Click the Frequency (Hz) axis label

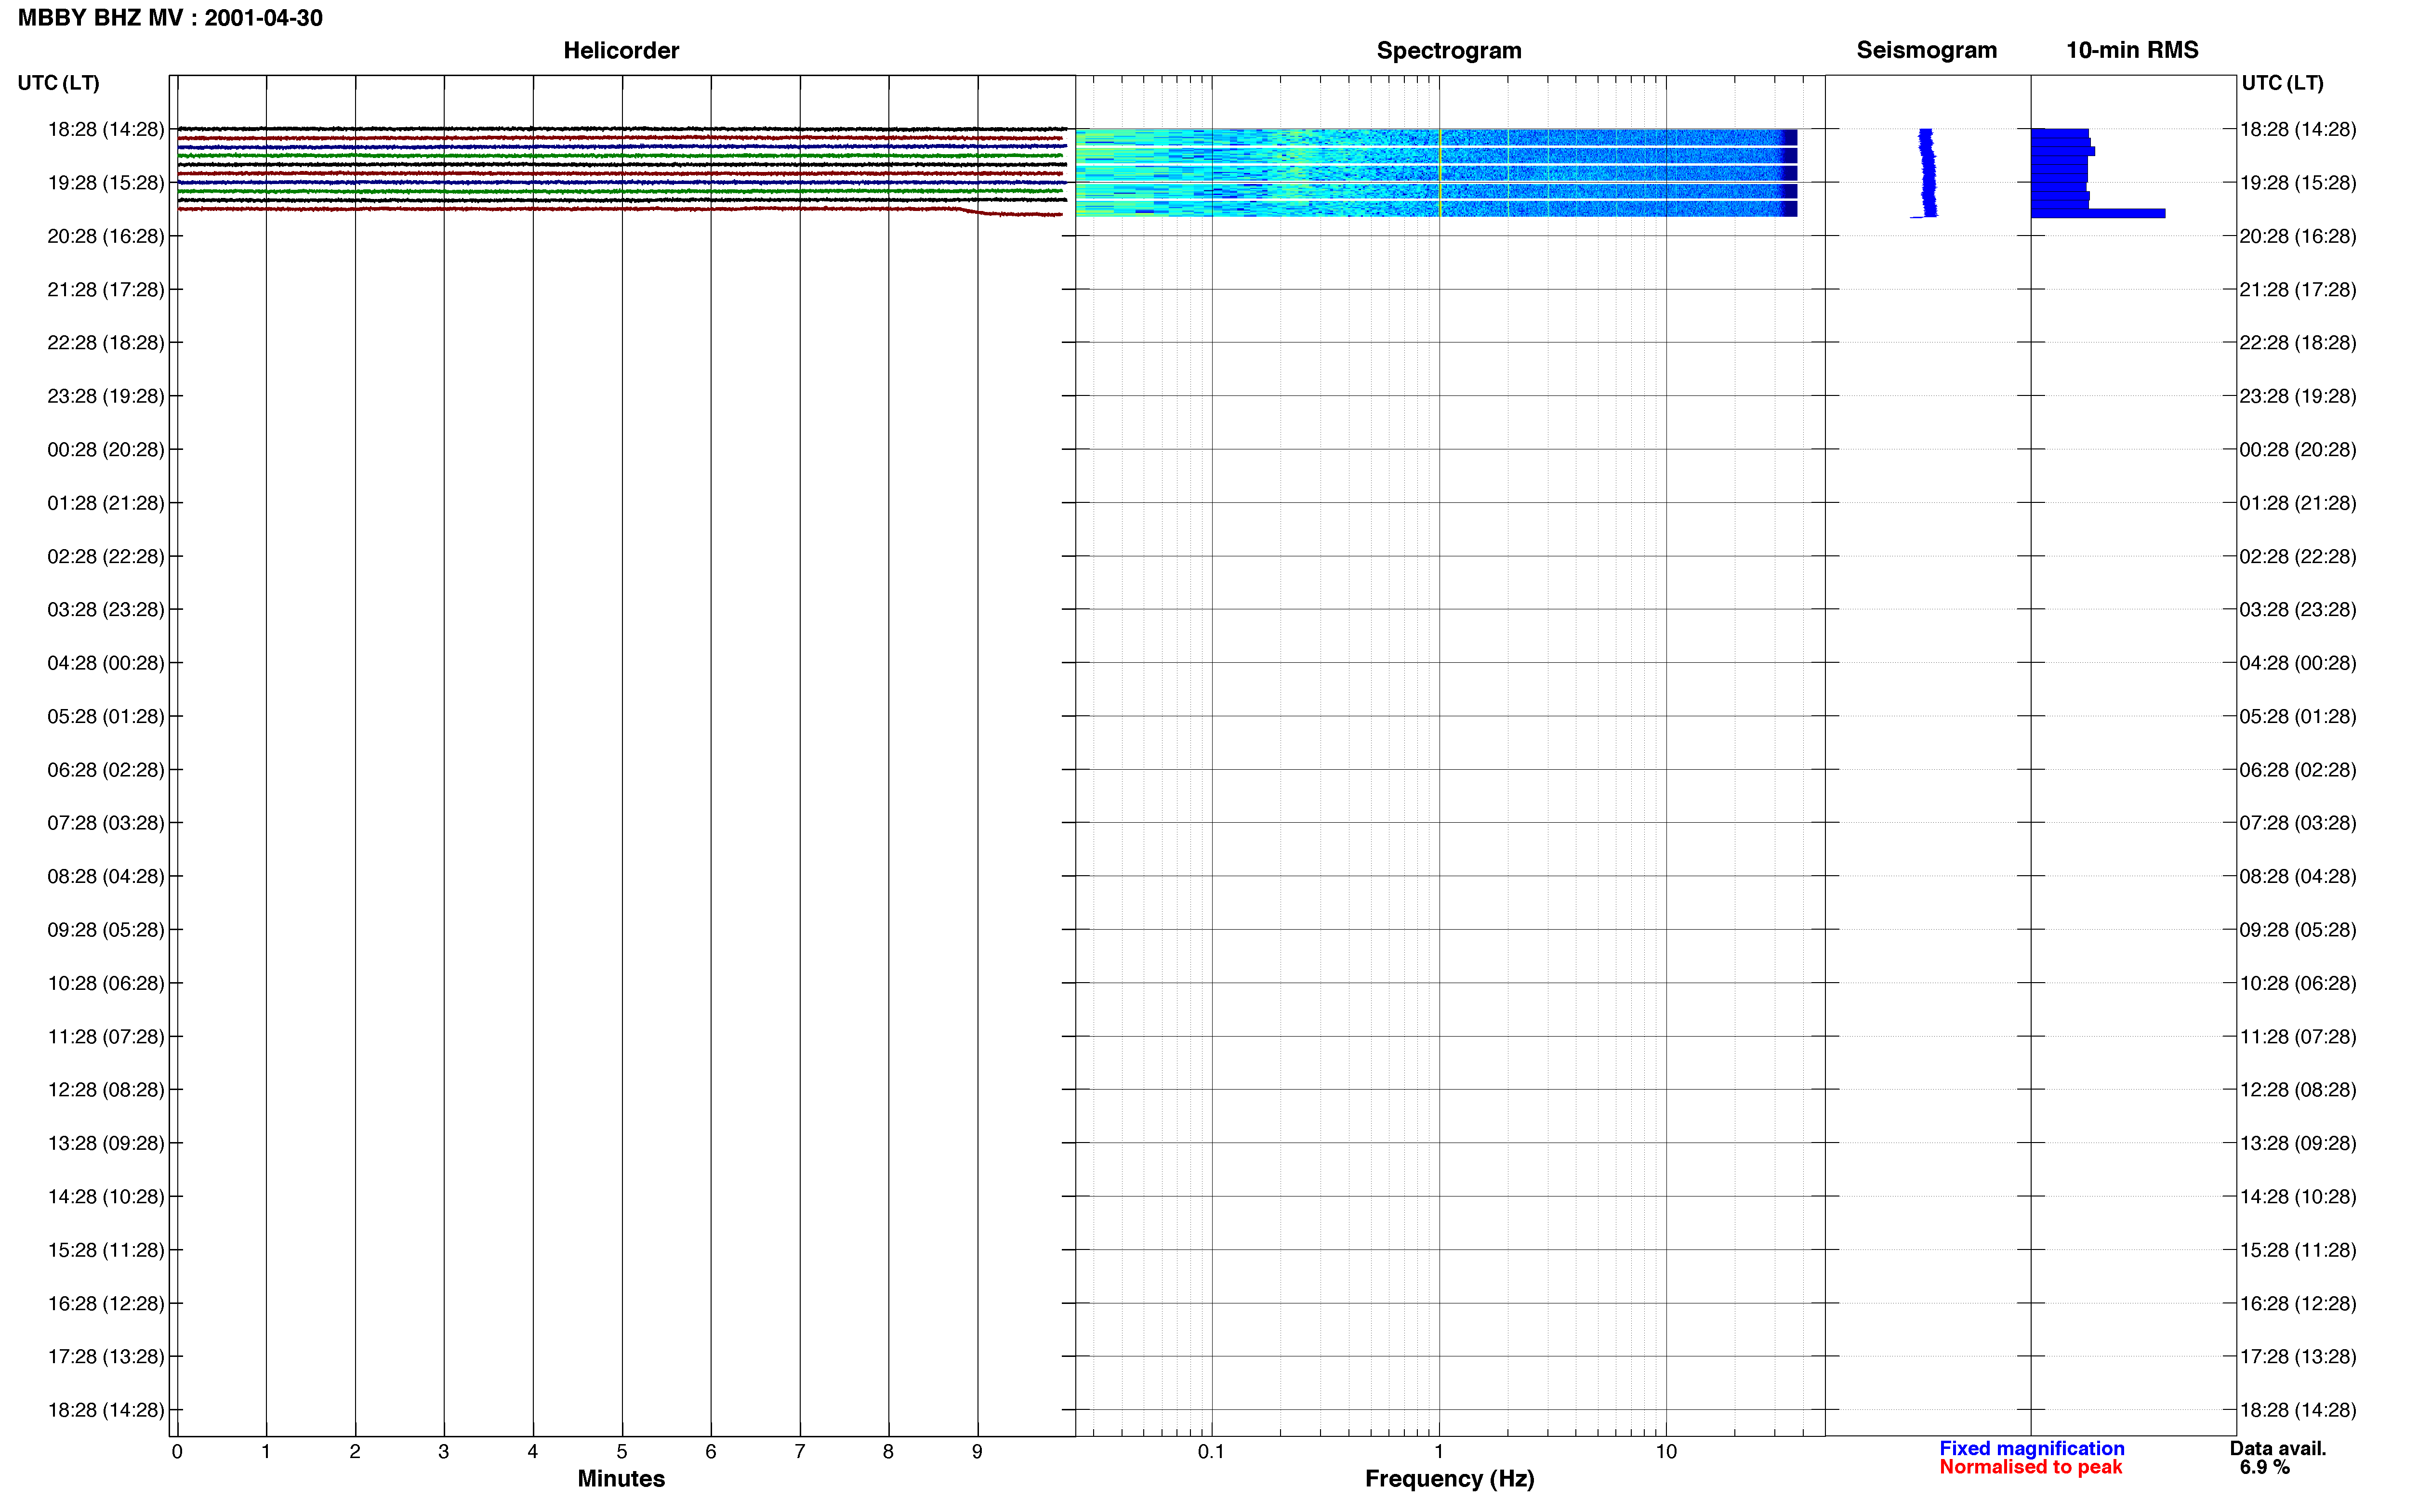coord(1449,1478)
